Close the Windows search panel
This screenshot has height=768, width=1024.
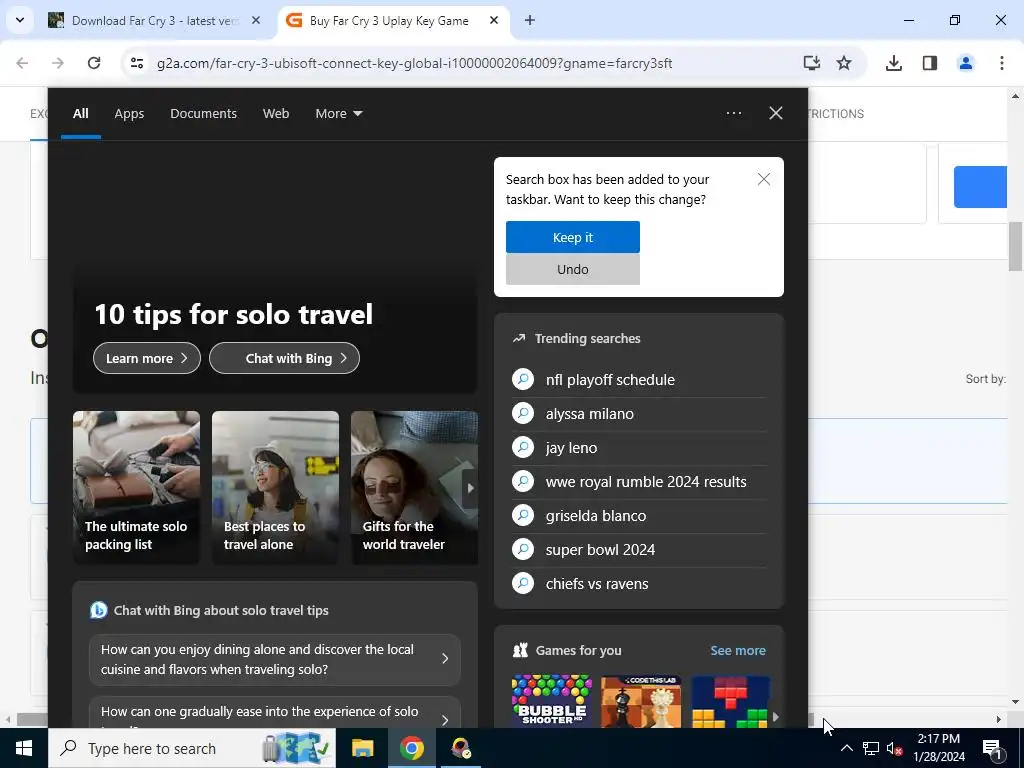pos(776,113)
